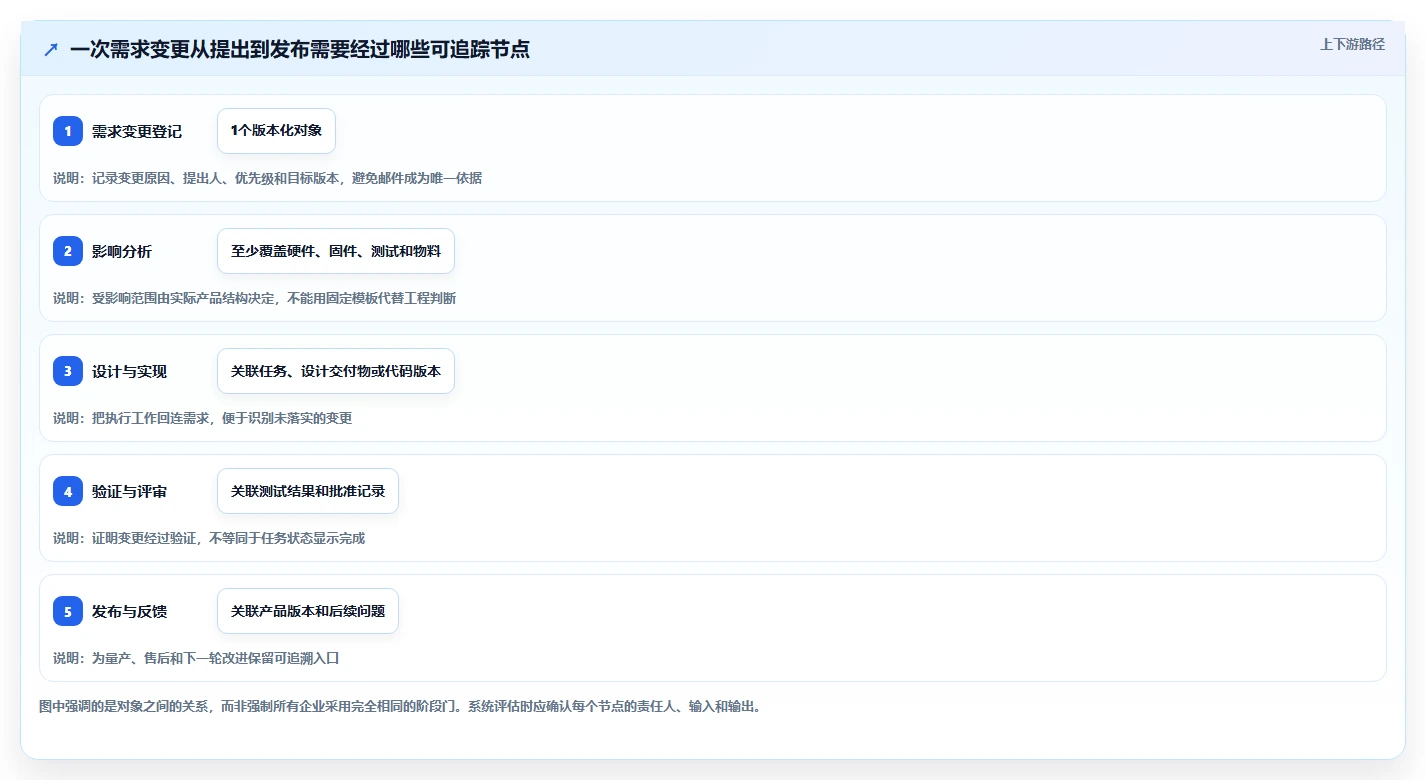Click the '设计与实现' step title
This screenshot has height=780, width=1426.
[x=129, y=371]
